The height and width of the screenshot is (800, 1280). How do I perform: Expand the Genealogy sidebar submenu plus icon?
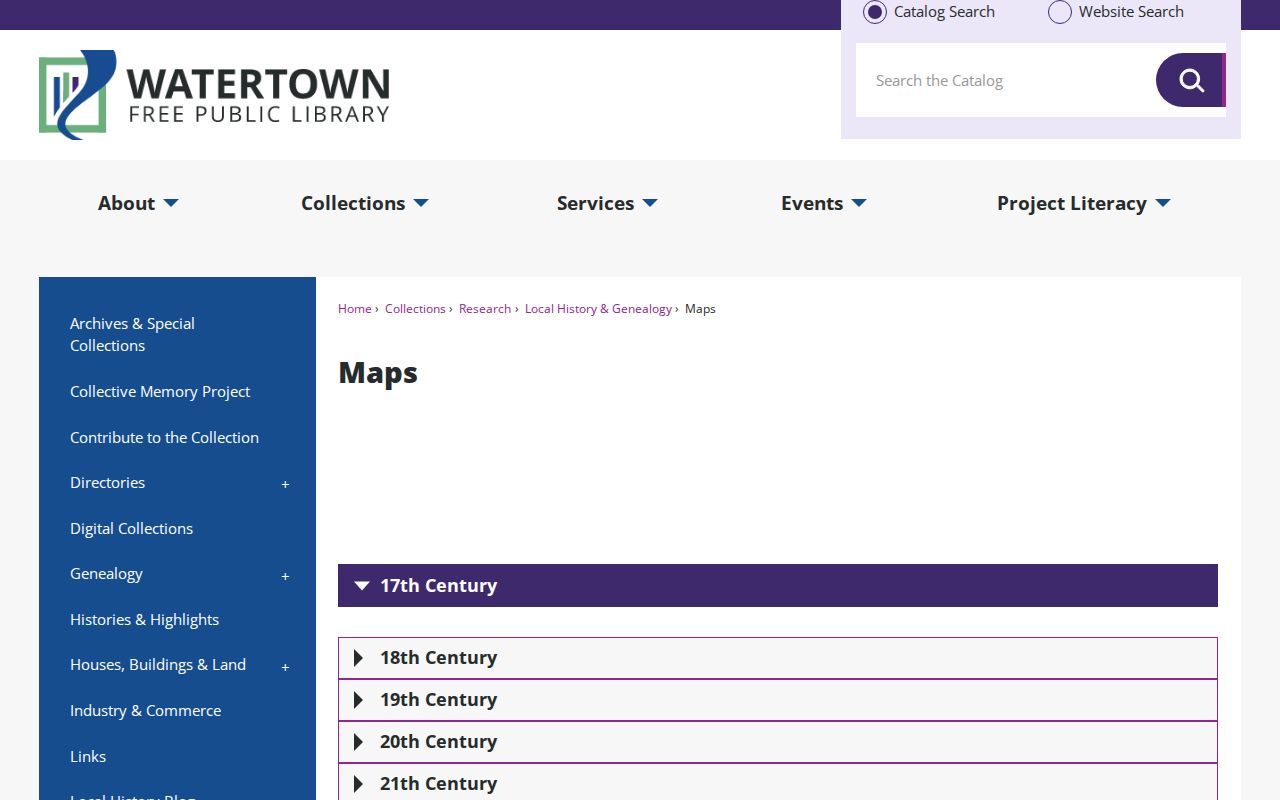(285, 576)
